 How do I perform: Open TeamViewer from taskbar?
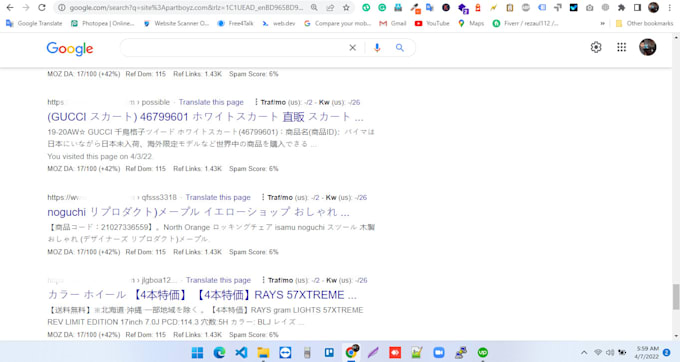click(x=285, y=352)
